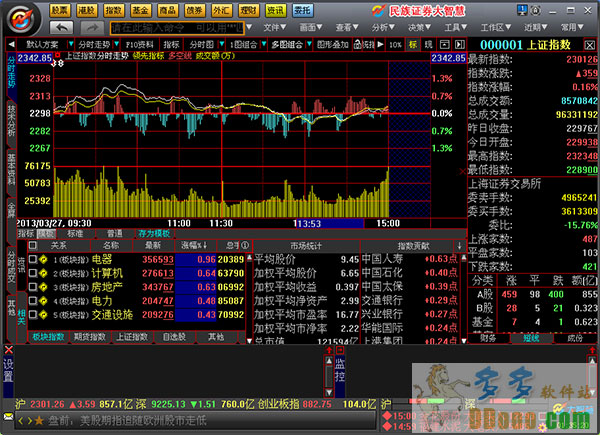Tick the header checkbox beside 关系
The image size is (600, 435).
(33, 245)
